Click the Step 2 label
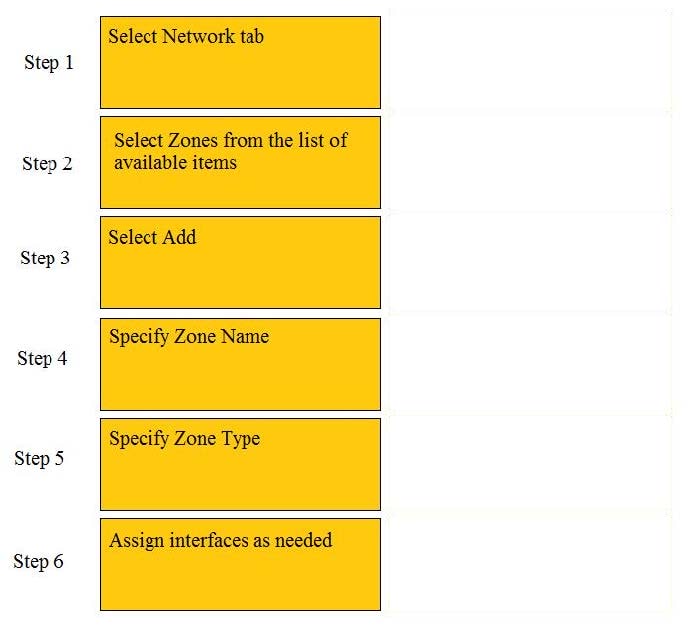This screenshot has width=695, height=629. (x=47, y=164)
